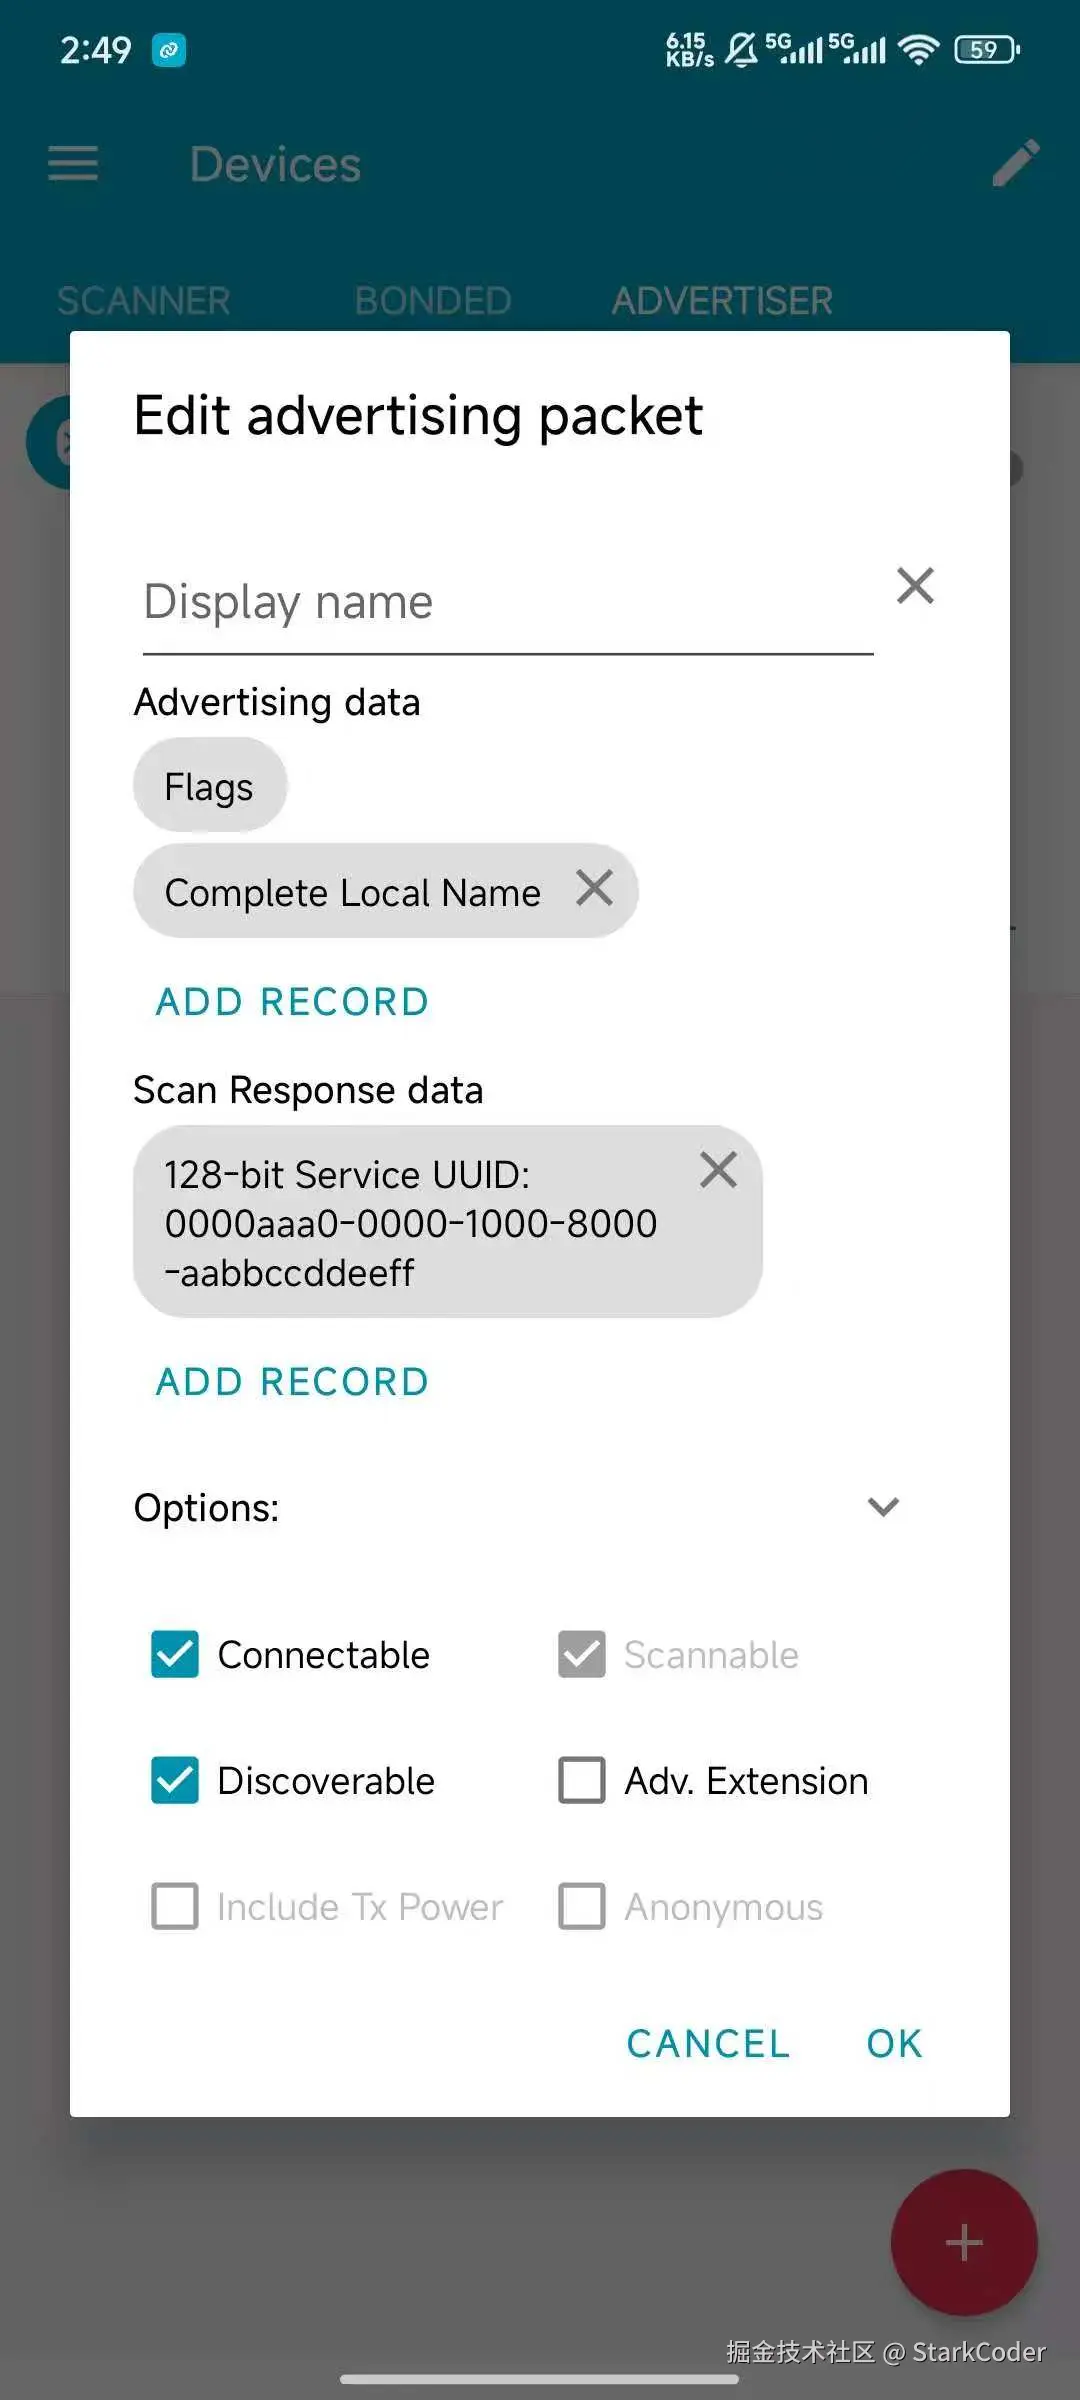Open the Bonded tab

433,300
